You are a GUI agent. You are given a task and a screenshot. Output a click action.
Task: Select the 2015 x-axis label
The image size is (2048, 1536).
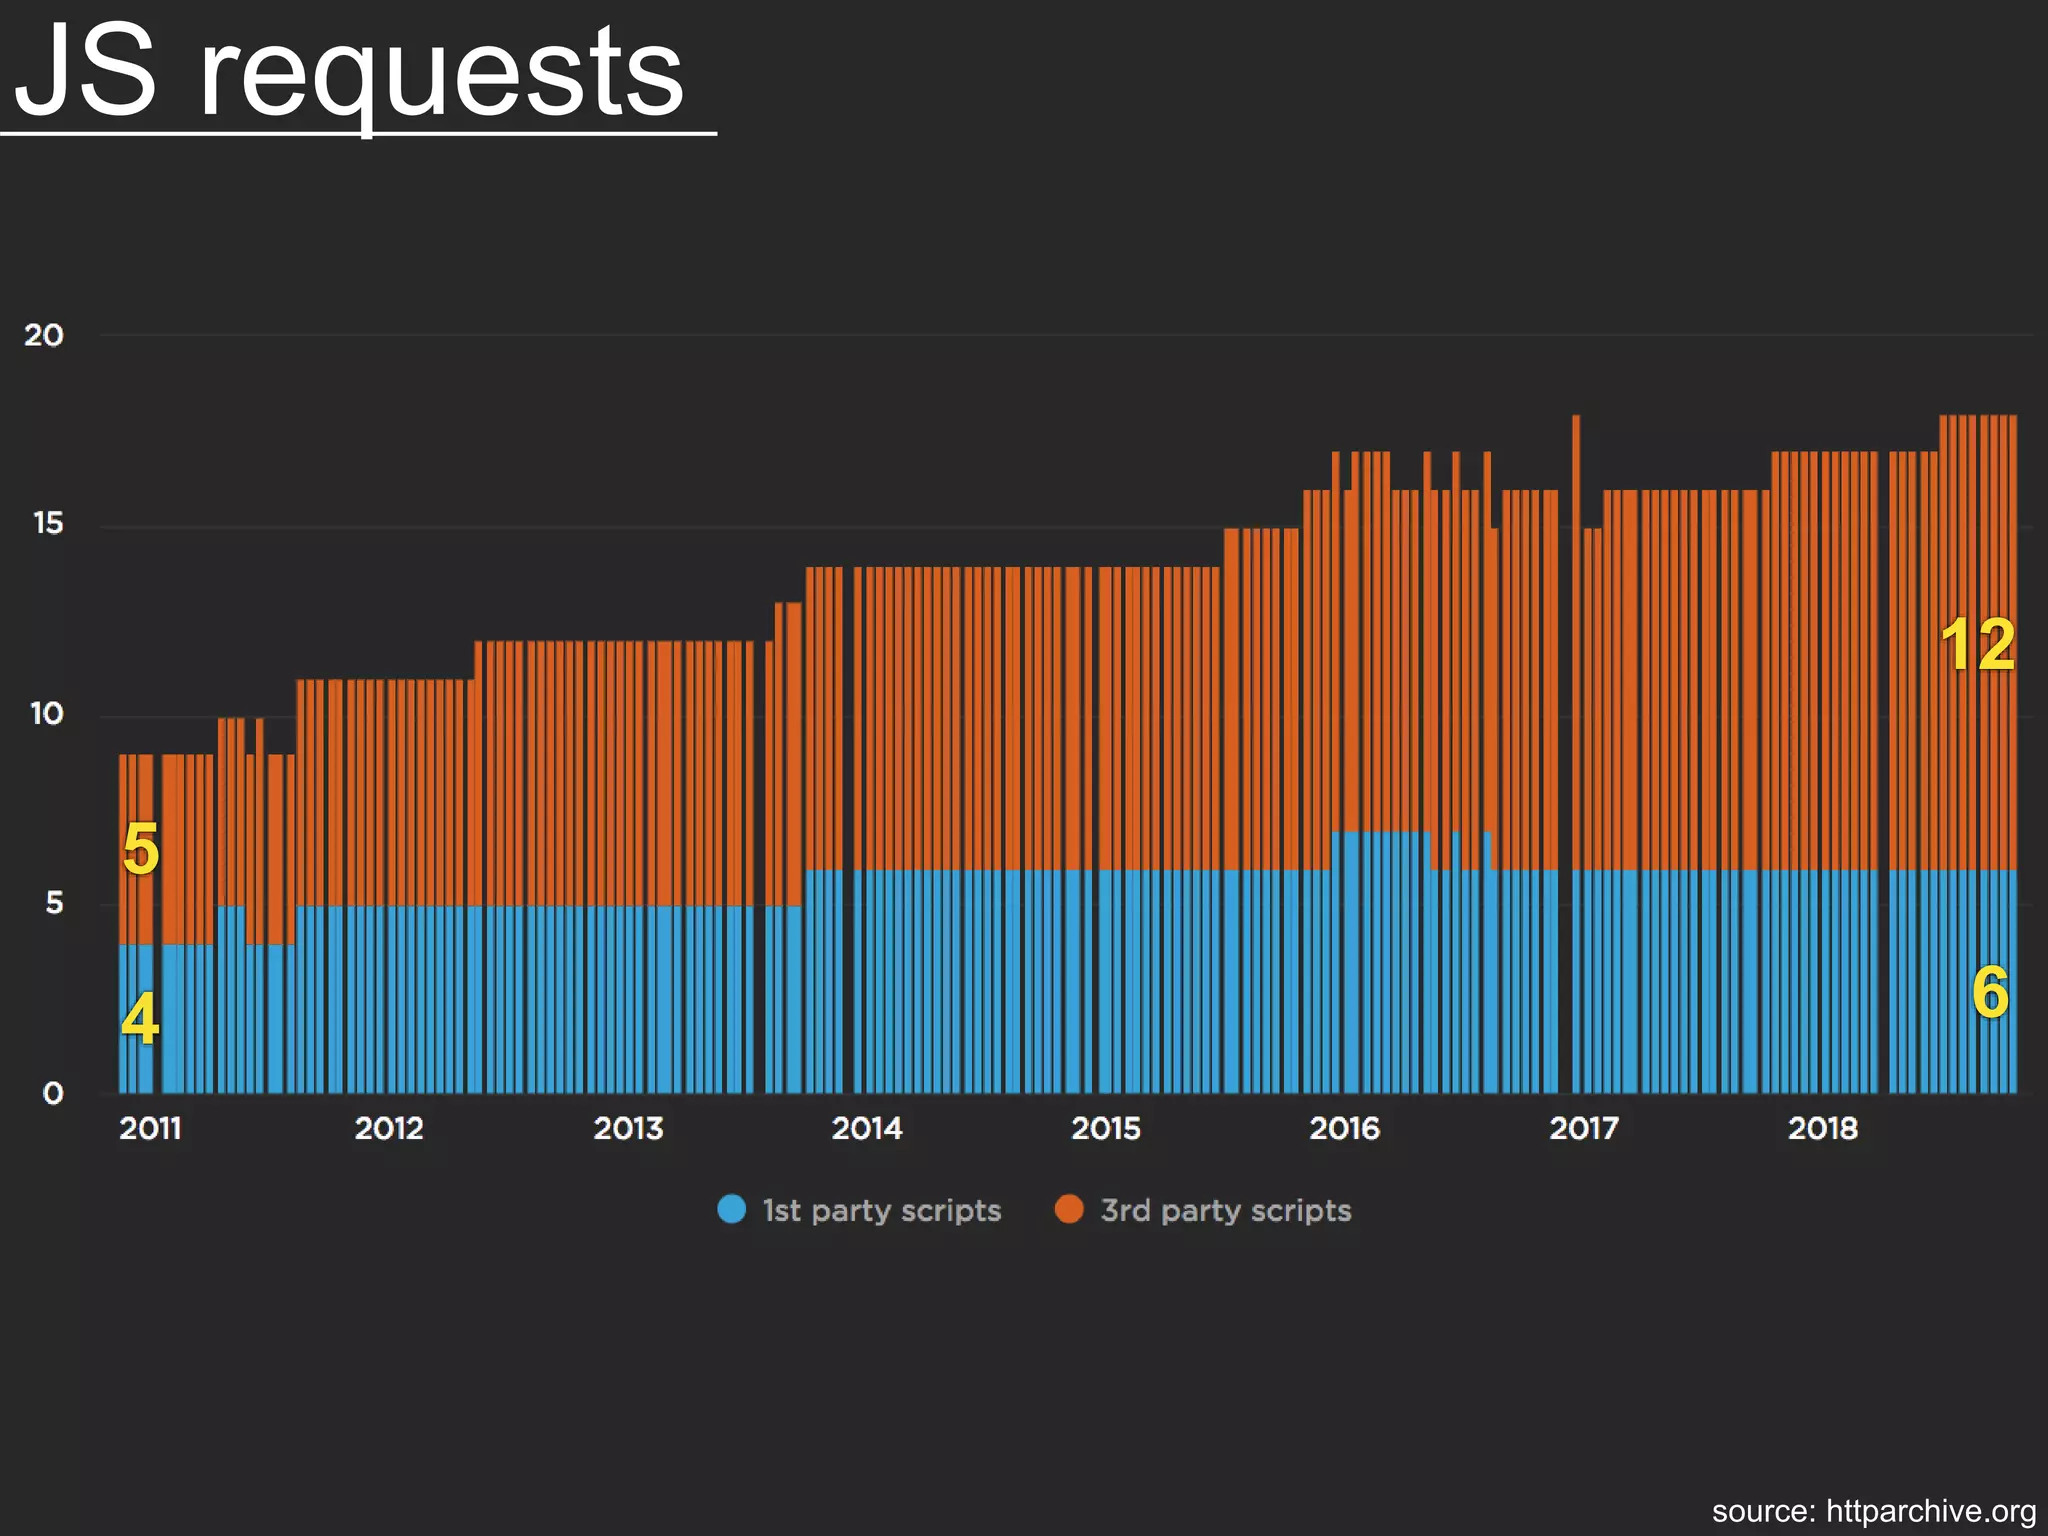click(x=1106, y=1128)
